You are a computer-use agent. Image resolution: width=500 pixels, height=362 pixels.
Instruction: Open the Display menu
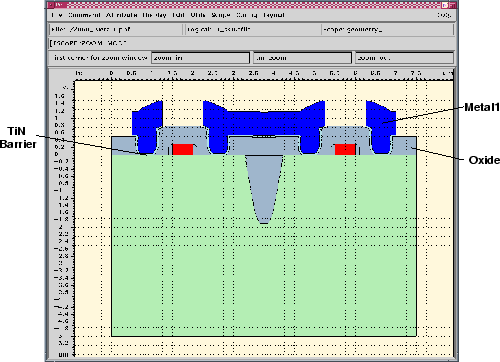(x=154, y=15)
